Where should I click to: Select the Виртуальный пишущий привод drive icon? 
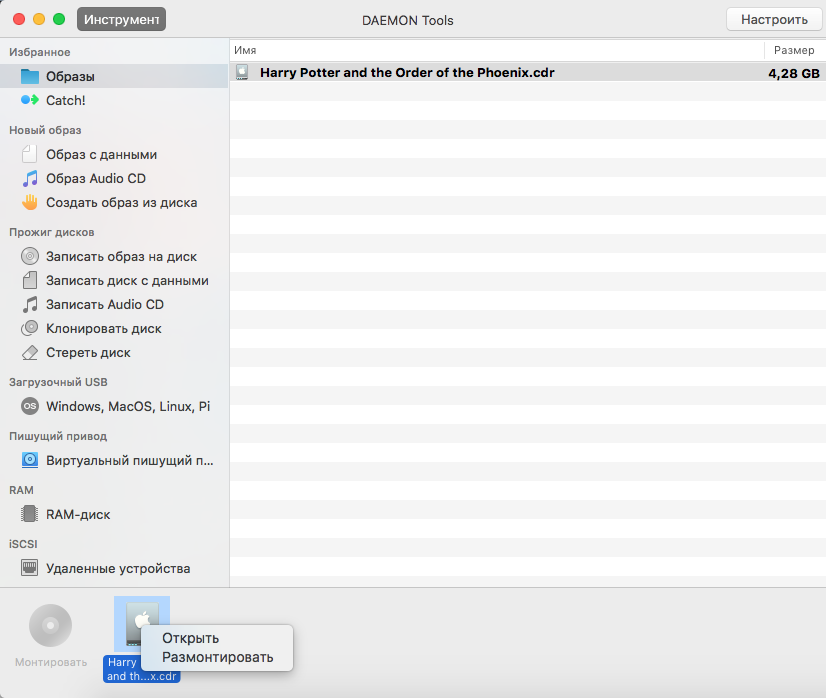click(x=30, y=460)
